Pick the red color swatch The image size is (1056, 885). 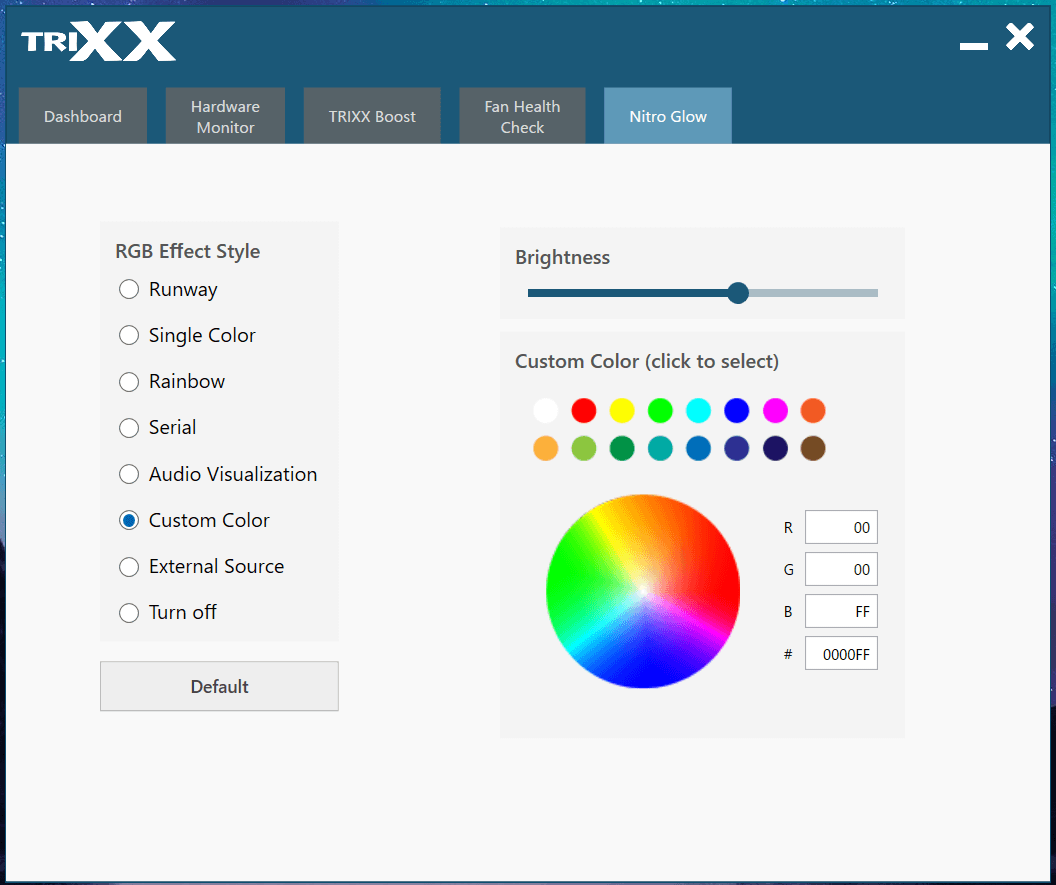[x=584, y=410]
